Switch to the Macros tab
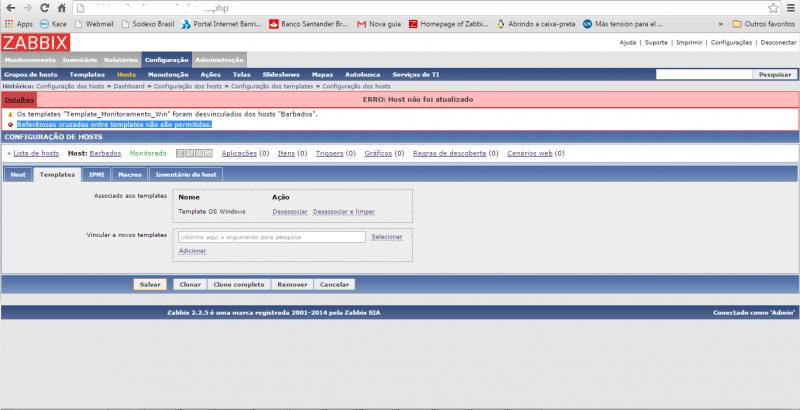 pos(130,175)
